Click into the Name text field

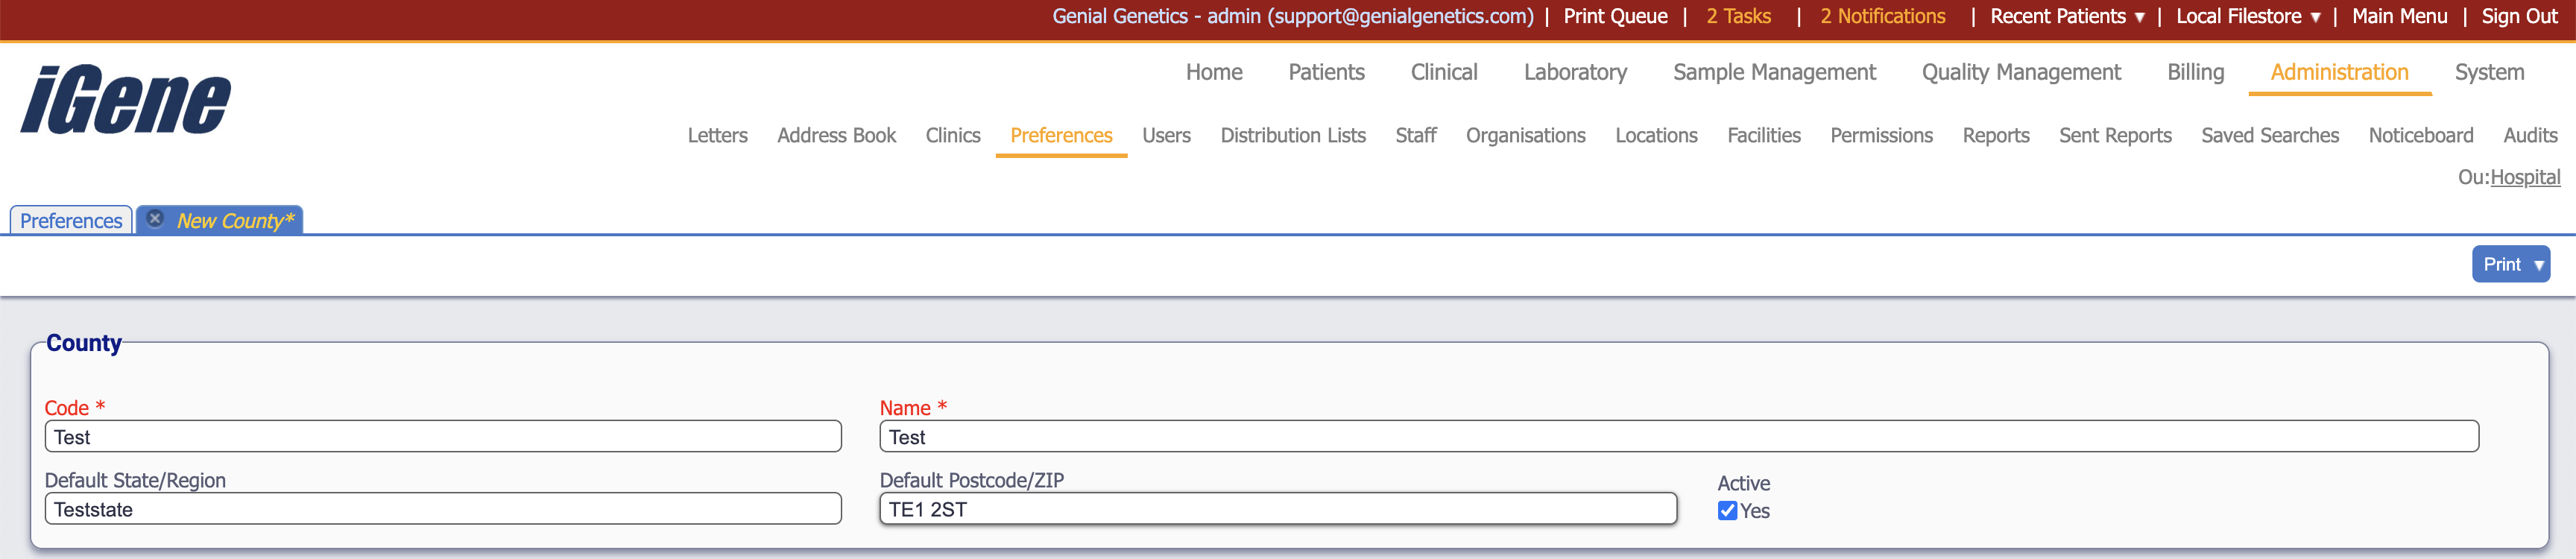point(1678,437)
